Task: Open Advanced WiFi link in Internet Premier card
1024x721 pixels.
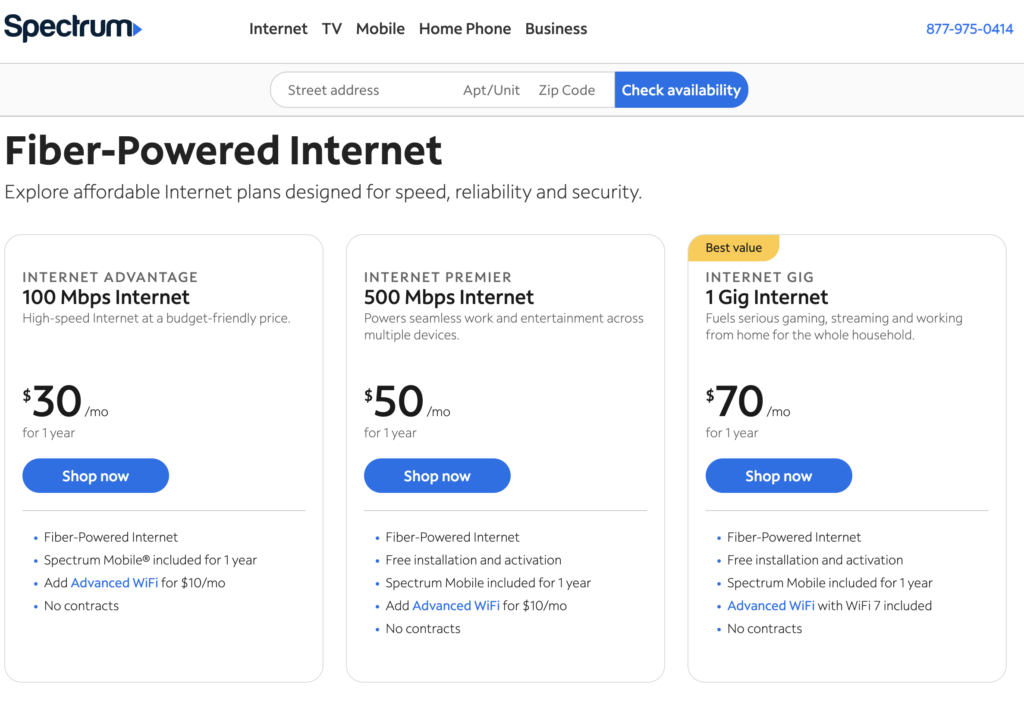Action: [456, 606]
